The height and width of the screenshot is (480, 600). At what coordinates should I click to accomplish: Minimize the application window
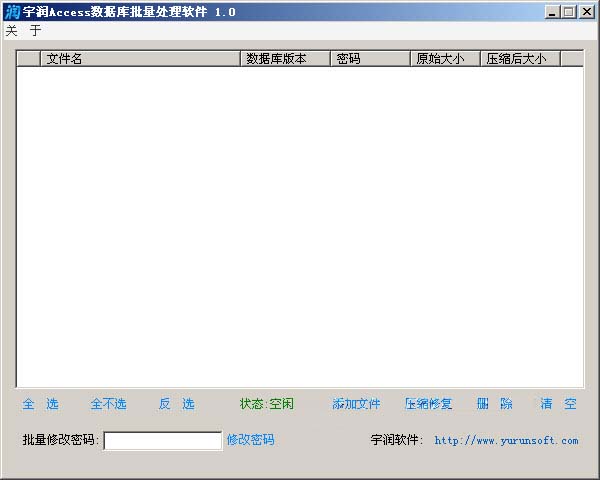click(x=553, y=11)
